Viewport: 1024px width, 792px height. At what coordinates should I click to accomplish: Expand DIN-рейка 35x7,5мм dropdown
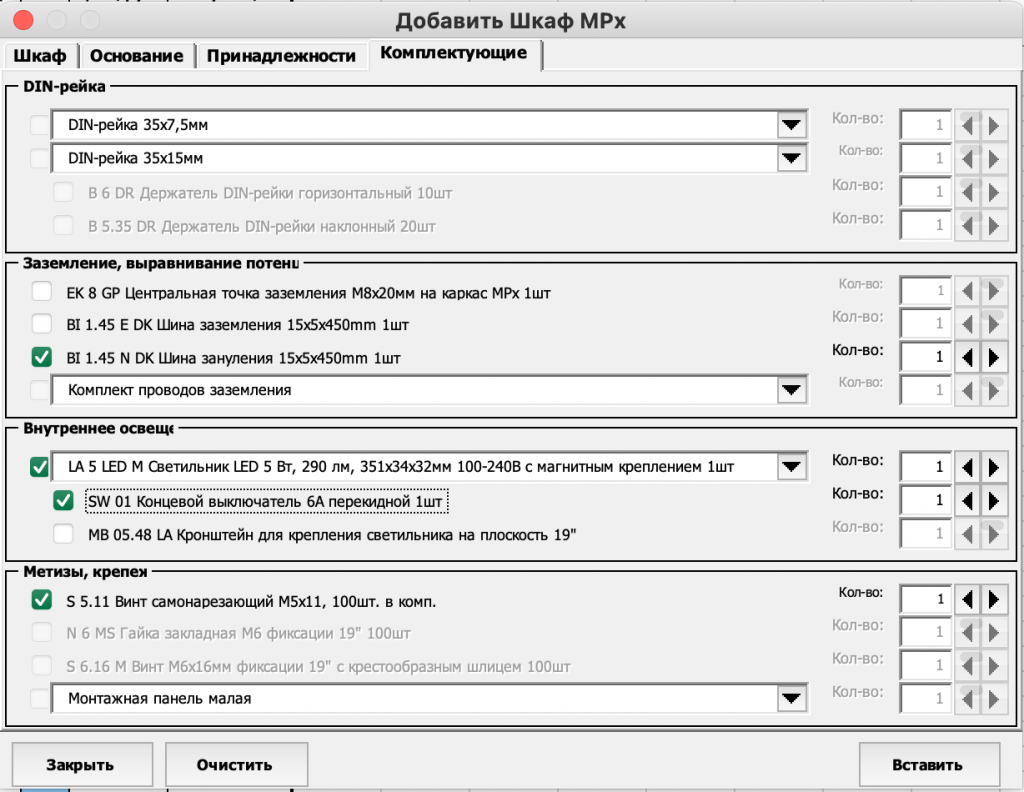point(792,125)
